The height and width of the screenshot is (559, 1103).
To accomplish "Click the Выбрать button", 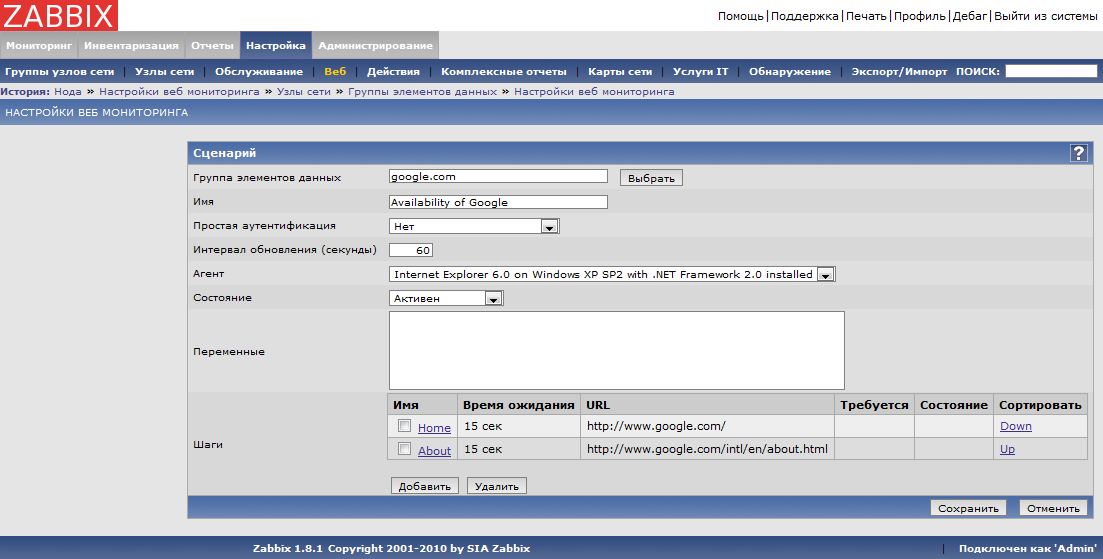I will point(651,178).
